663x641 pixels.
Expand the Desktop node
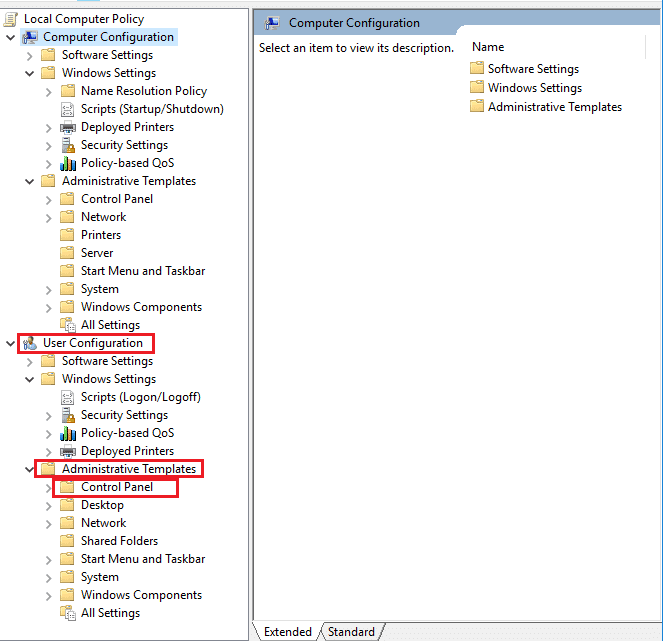coord(49,506)
